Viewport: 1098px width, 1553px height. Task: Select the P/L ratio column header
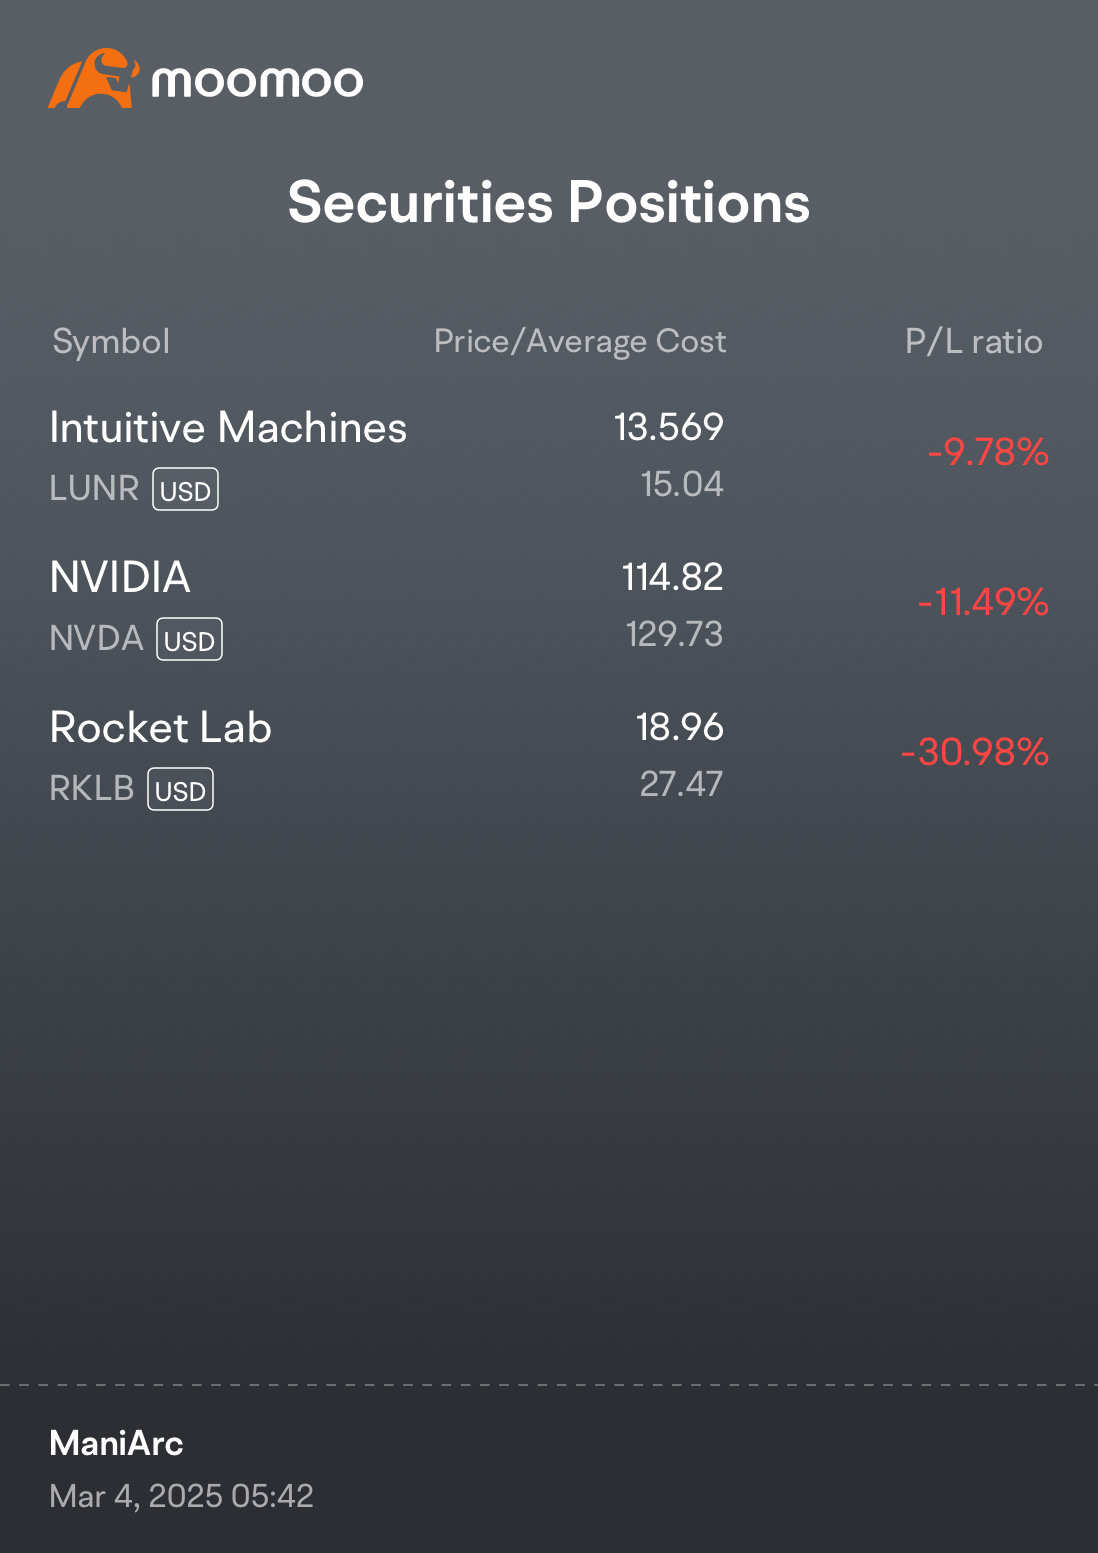tap(974, 341)
